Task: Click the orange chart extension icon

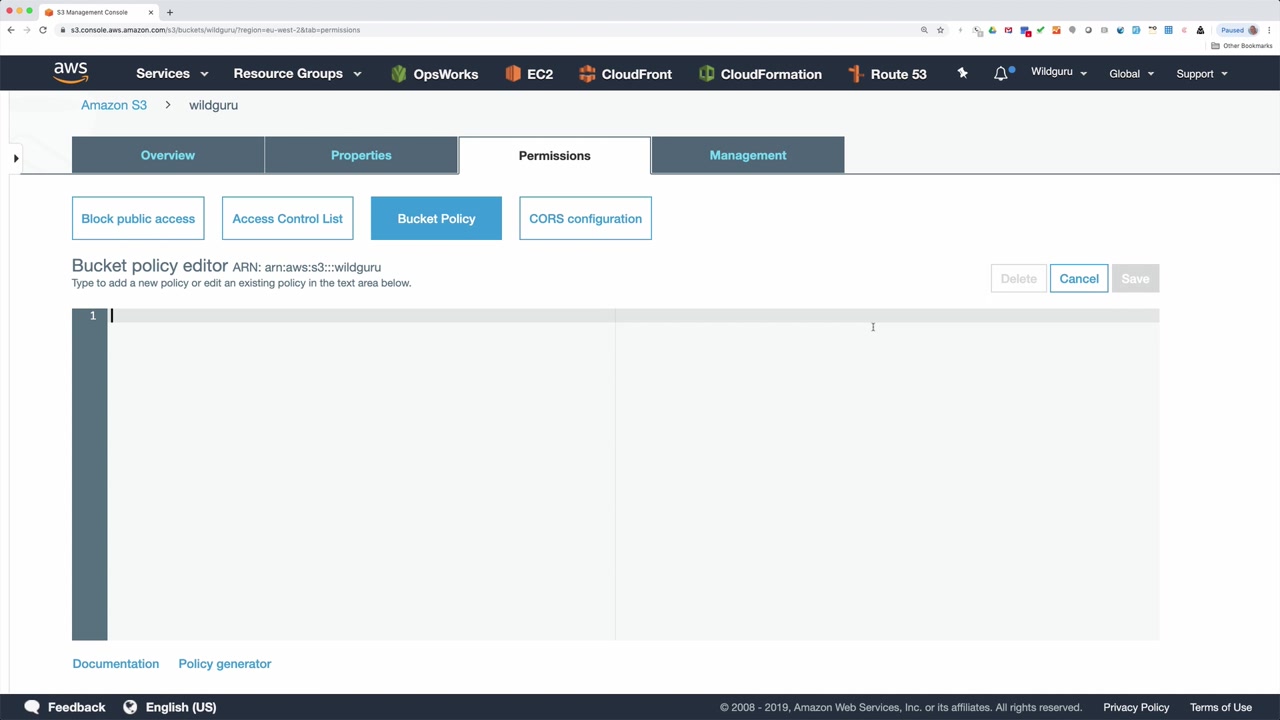Action: coord(1056,30)
